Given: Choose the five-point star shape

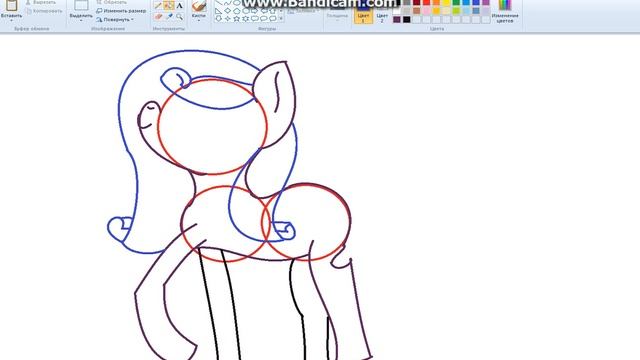Looking at the screenshot, I should pos(236,19).
